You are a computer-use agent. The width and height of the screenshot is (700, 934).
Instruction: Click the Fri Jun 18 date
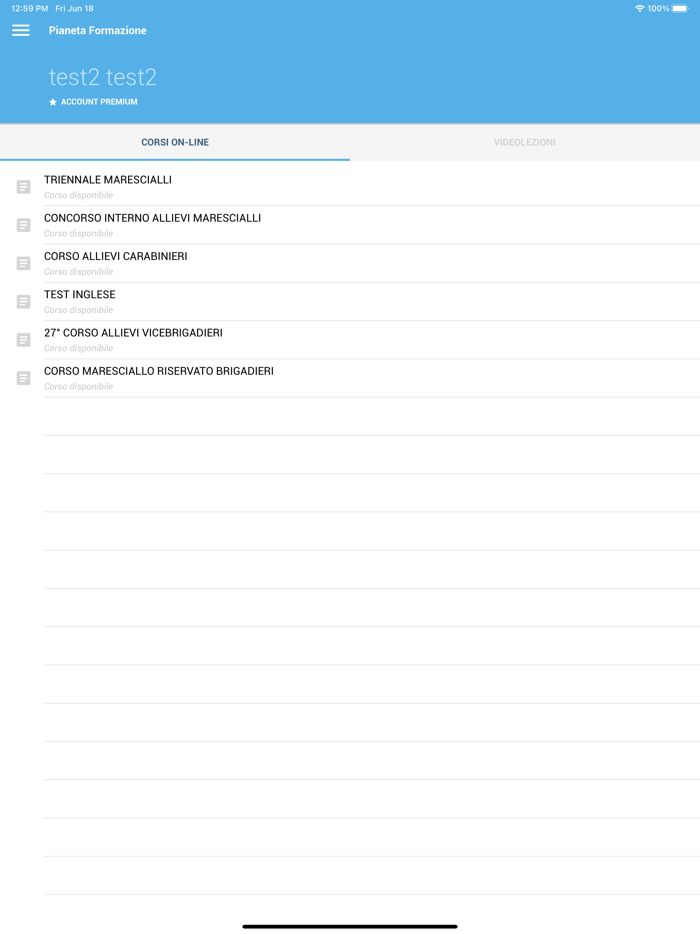point(74,8)
